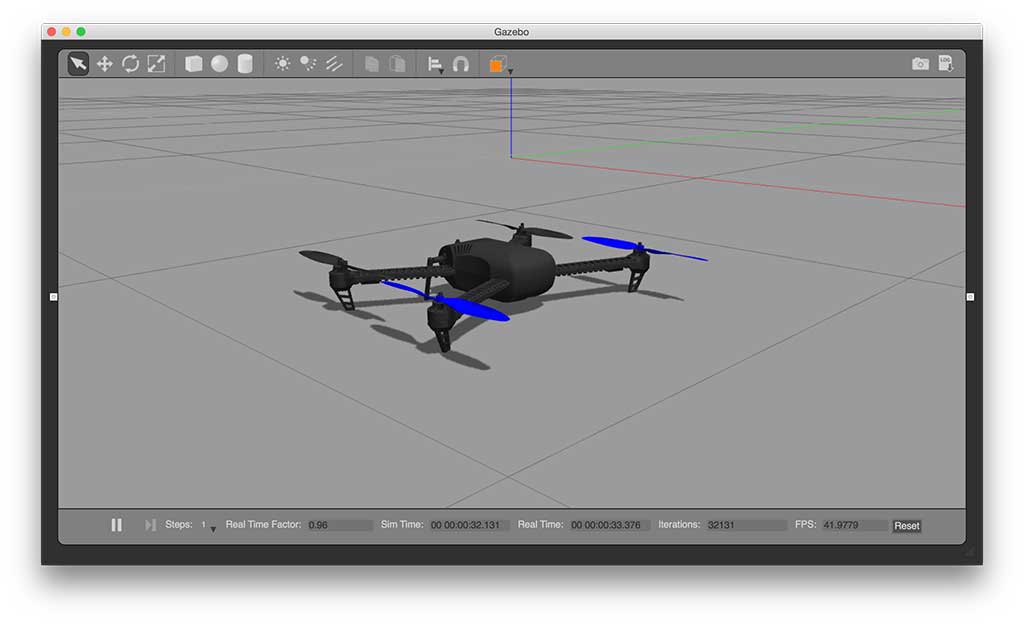Viewport: 1024px width, 624px height.
Task: Click the copy icon in toolbar
Action: click(x=372, y=64)
